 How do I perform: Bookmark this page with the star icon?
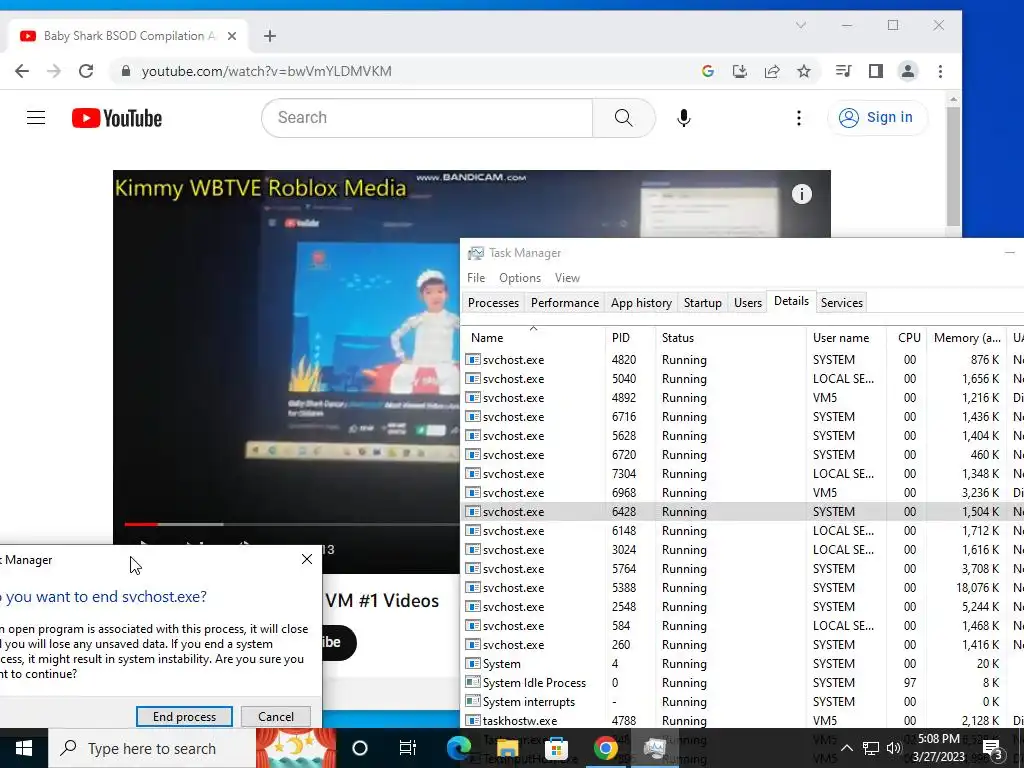(804, 71)
